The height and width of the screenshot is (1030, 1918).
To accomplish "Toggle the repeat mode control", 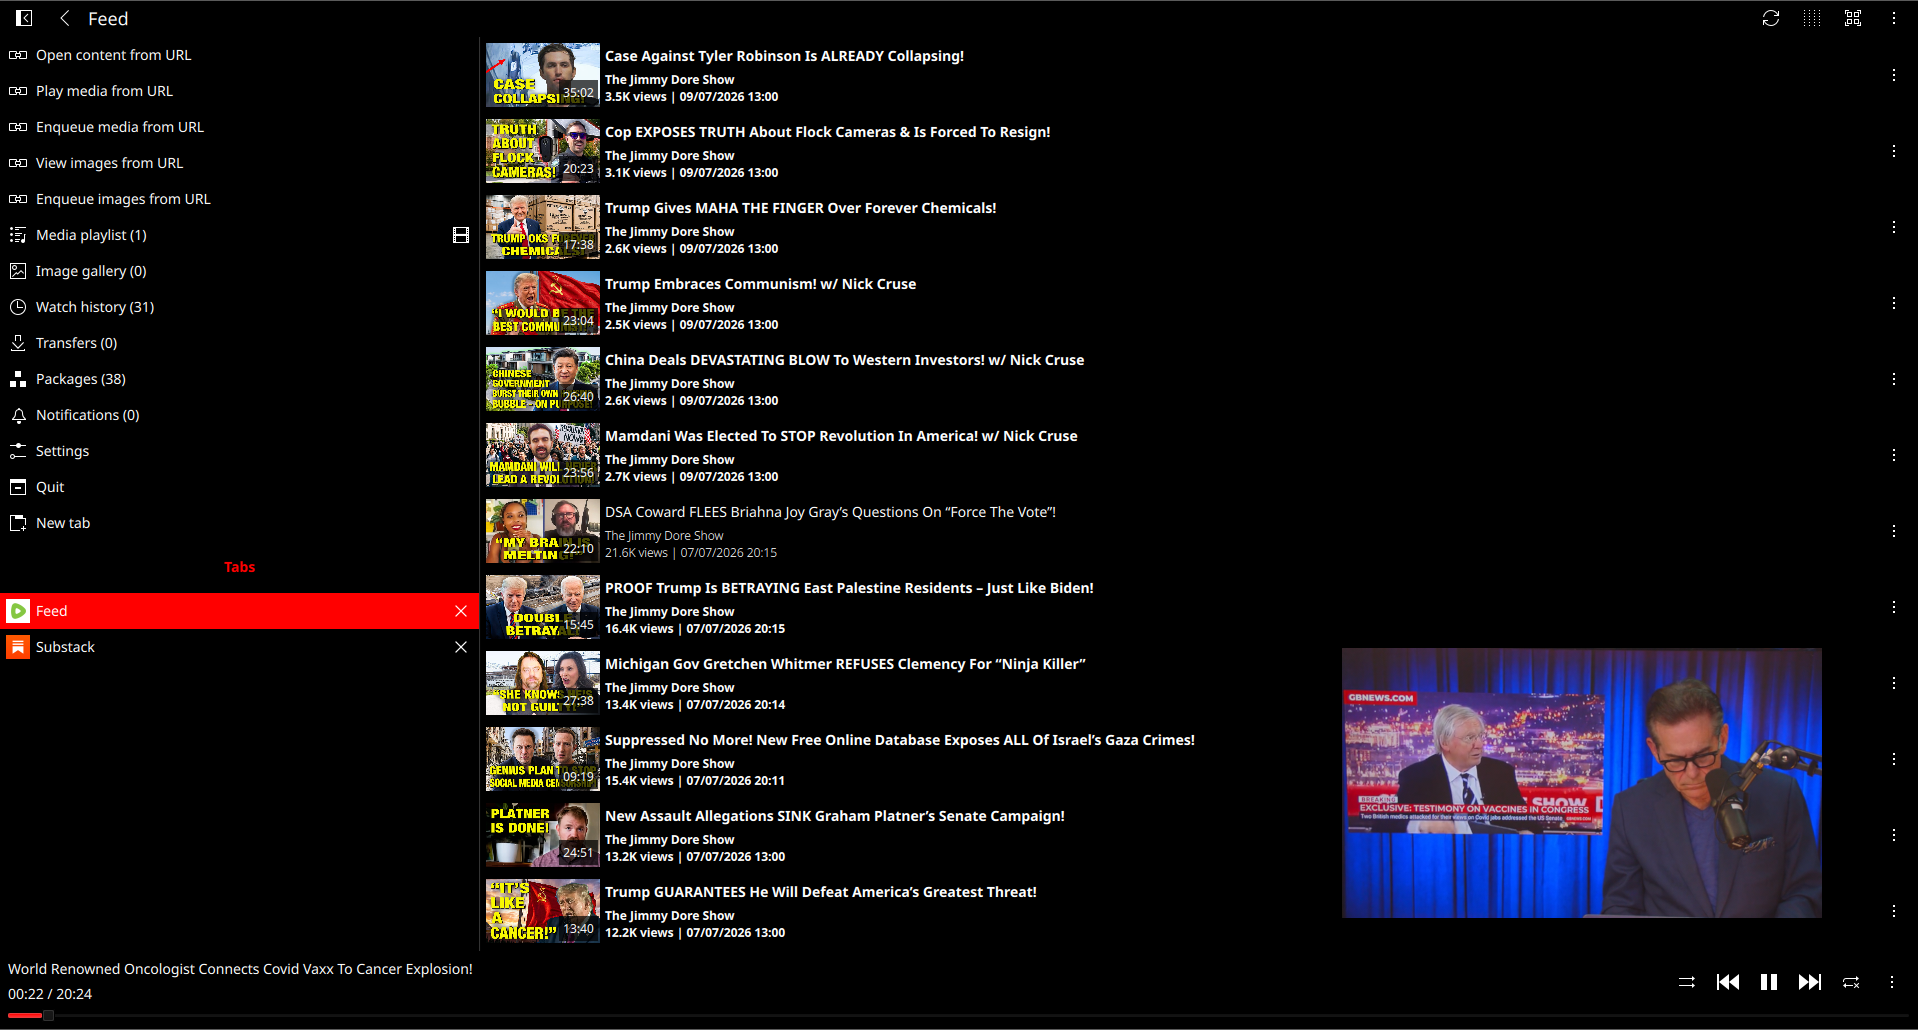I will point(1851,982).
